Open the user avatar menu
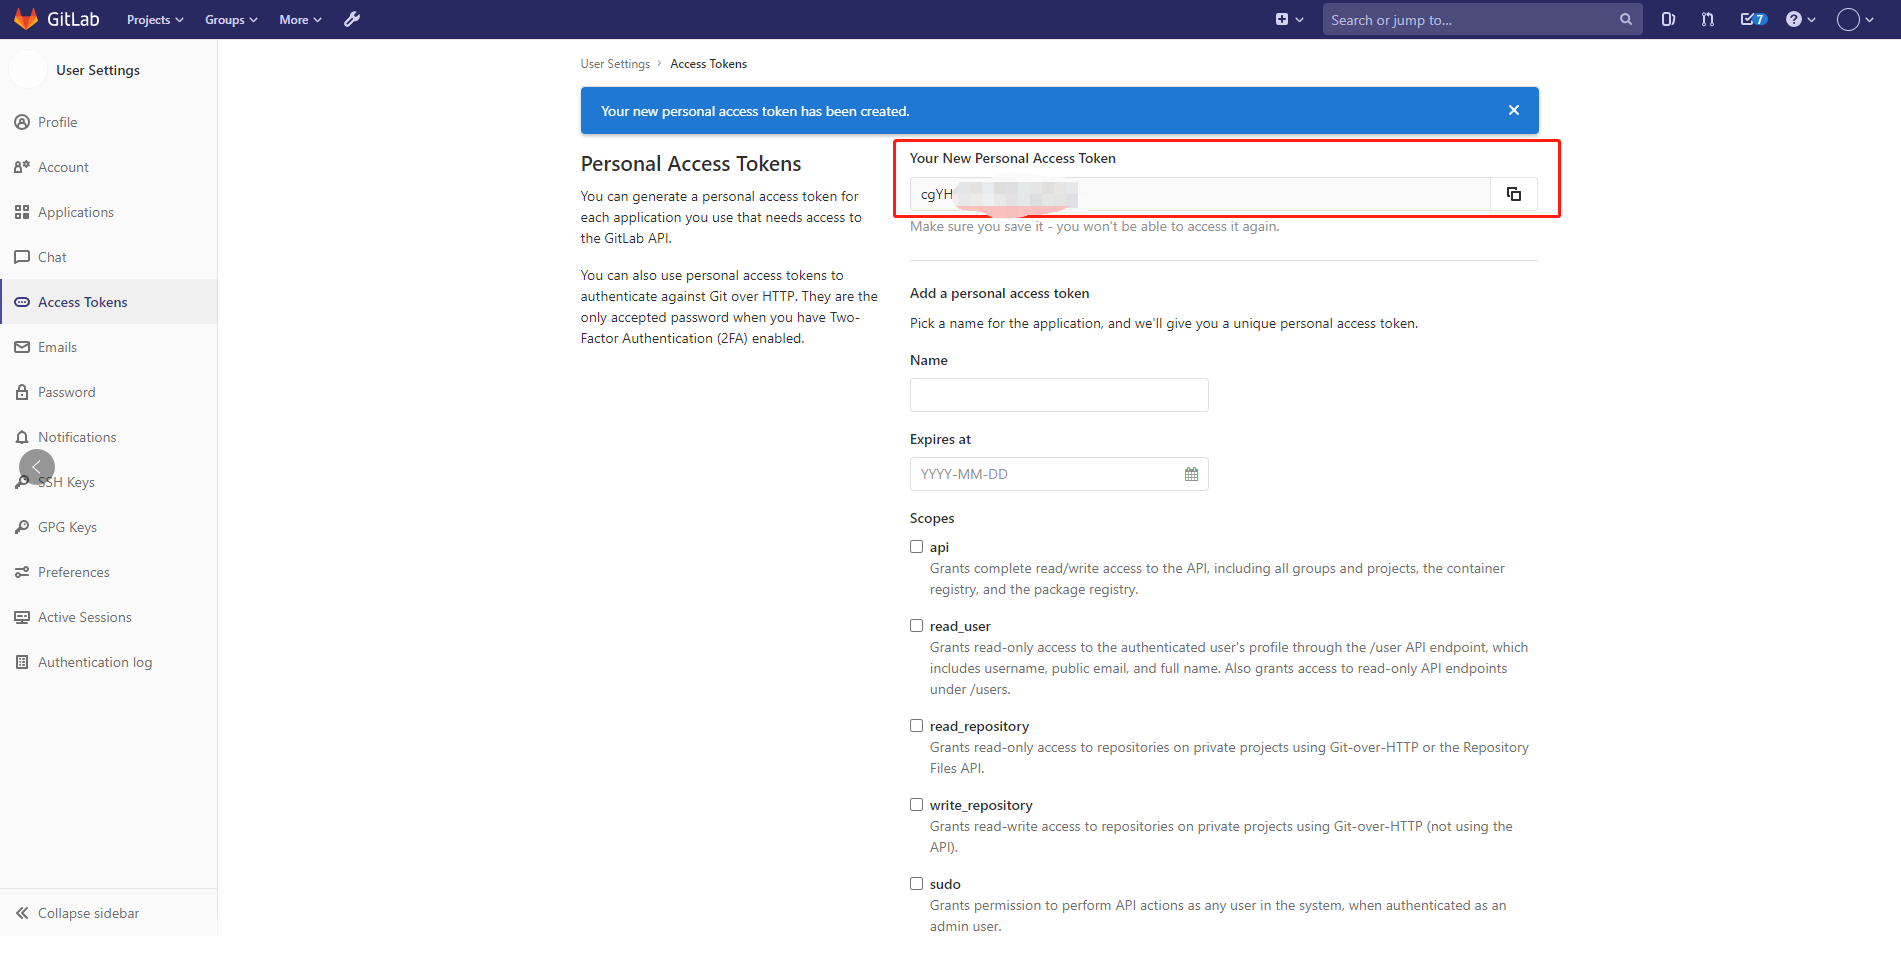1901x962 pixels. tap(1855, 19)
